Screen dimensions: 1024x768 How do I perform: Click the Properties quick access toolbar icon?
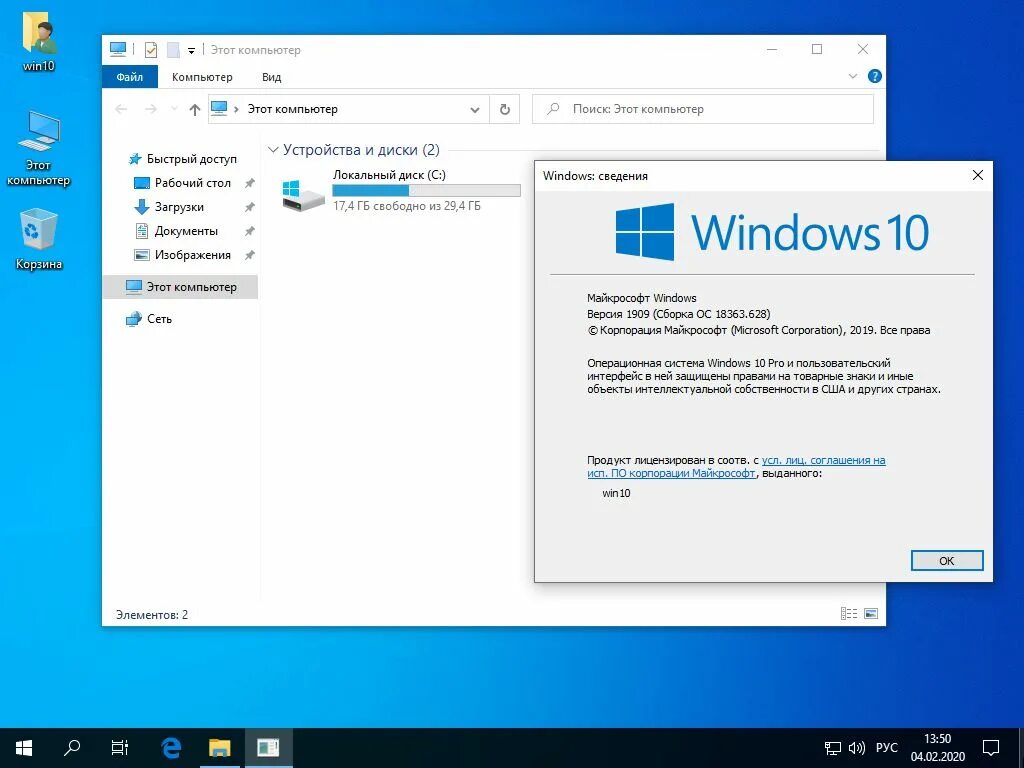(x=151, y=50)
